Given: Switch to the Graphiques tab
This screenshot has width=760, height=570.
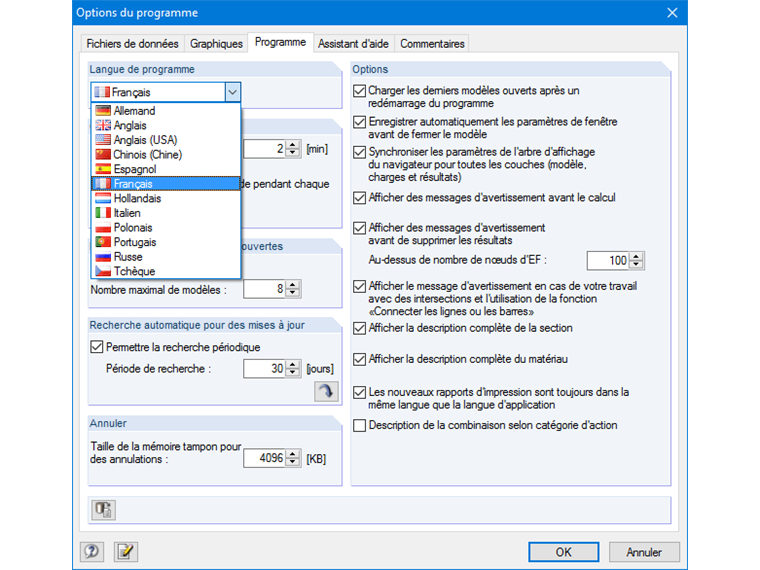Looking at the screenshot, I should tap(216, 44).
